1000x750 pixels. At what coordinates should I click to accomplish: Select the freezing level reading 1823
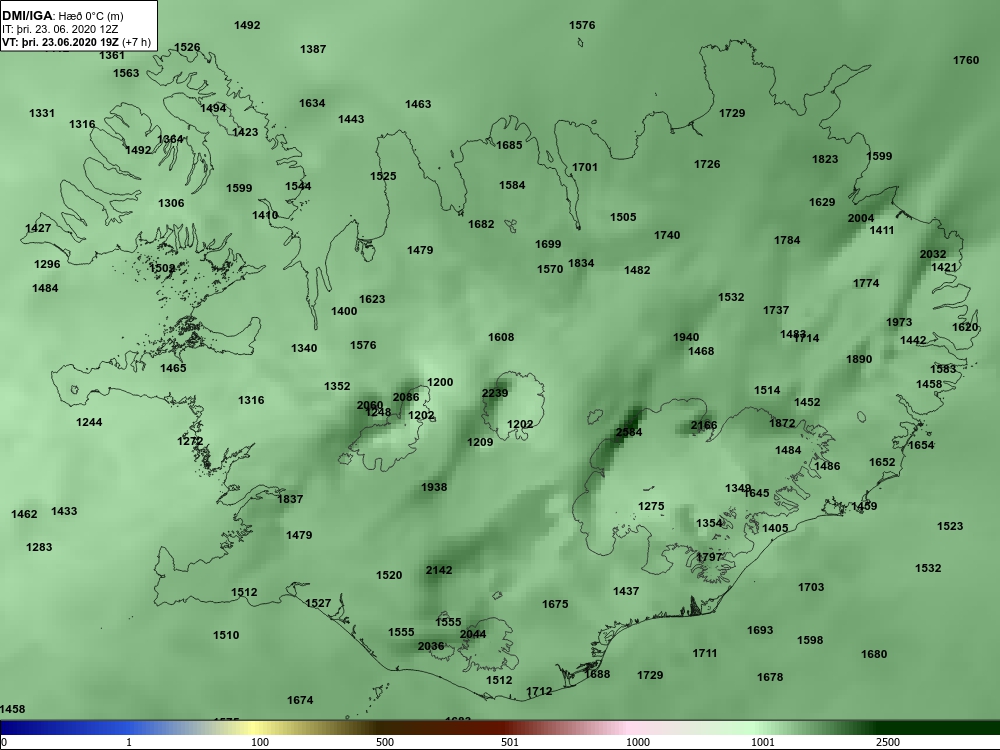[825, 159]
